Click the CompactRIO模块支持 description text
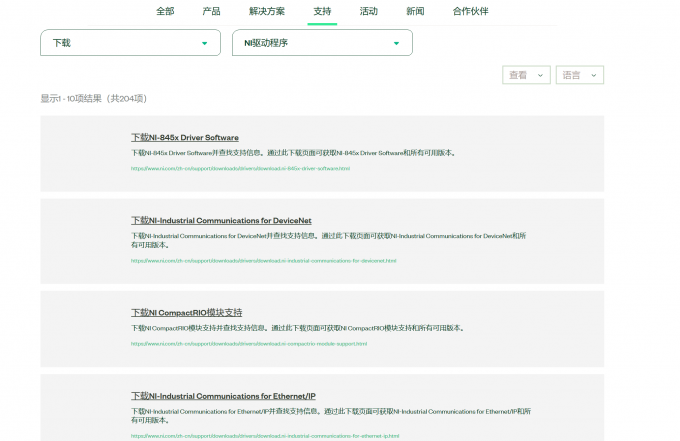 coord(298,328)
